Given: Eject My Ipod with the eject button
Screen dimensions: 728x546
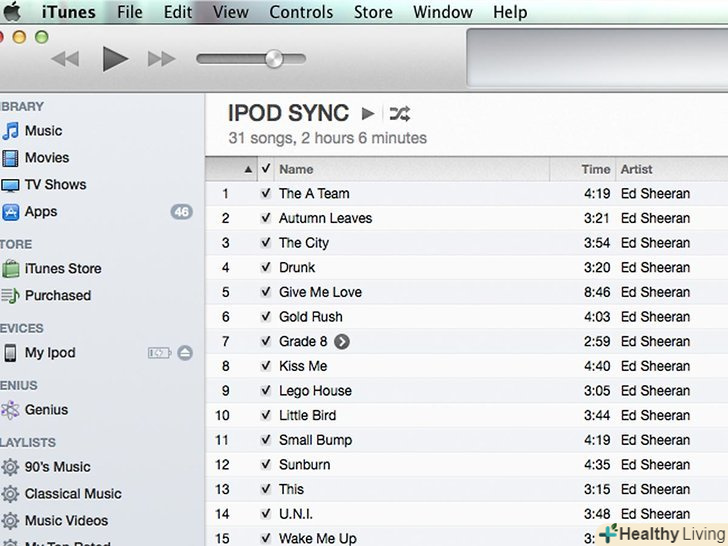Looking at the screenshot, I should [x=185, y=353].
